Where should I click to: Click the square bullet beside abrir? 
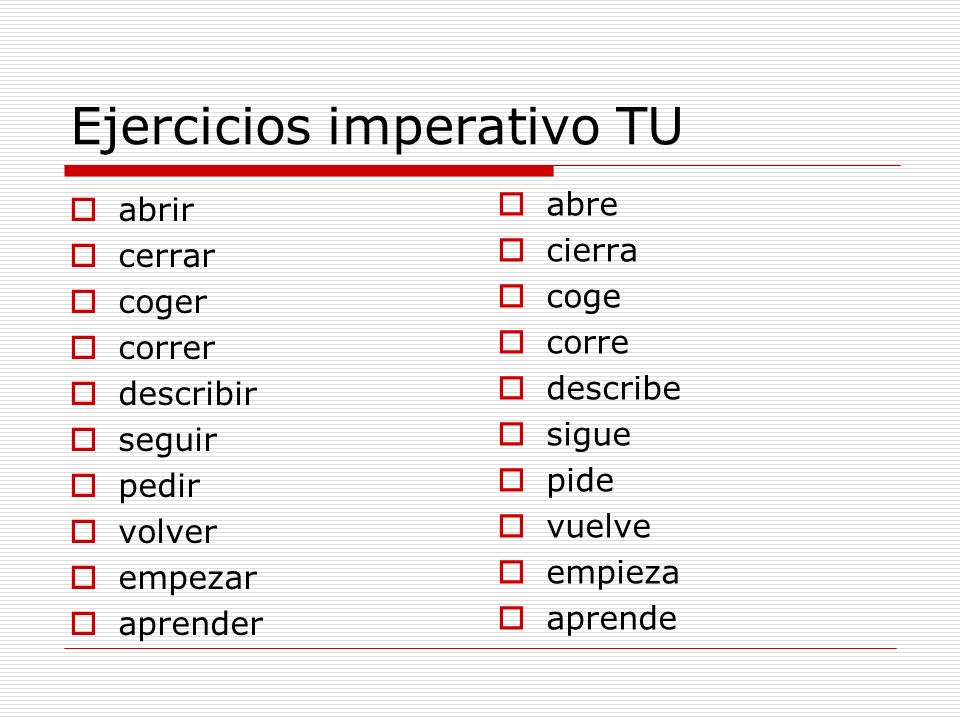83,209
